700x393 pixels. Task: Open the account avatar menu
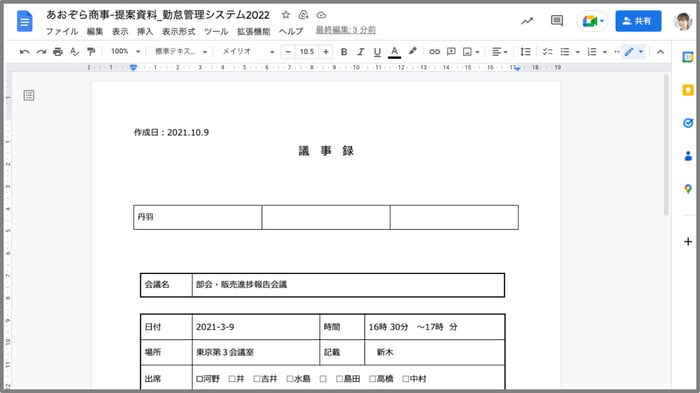click(x=683, y=21)
